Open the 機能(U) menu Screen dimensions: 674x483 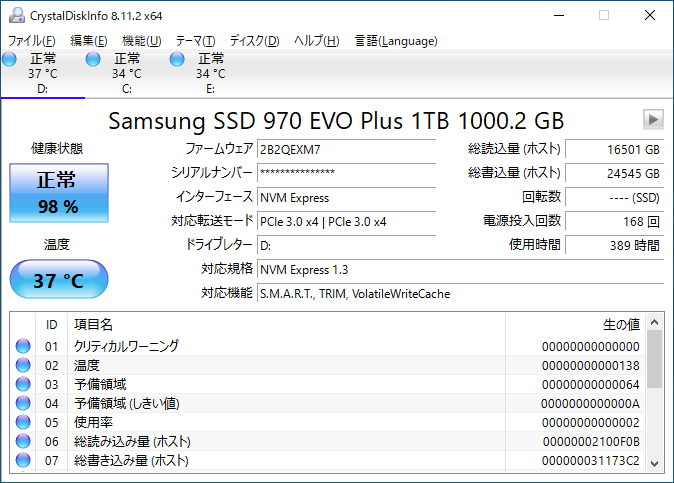pos(141,41)
